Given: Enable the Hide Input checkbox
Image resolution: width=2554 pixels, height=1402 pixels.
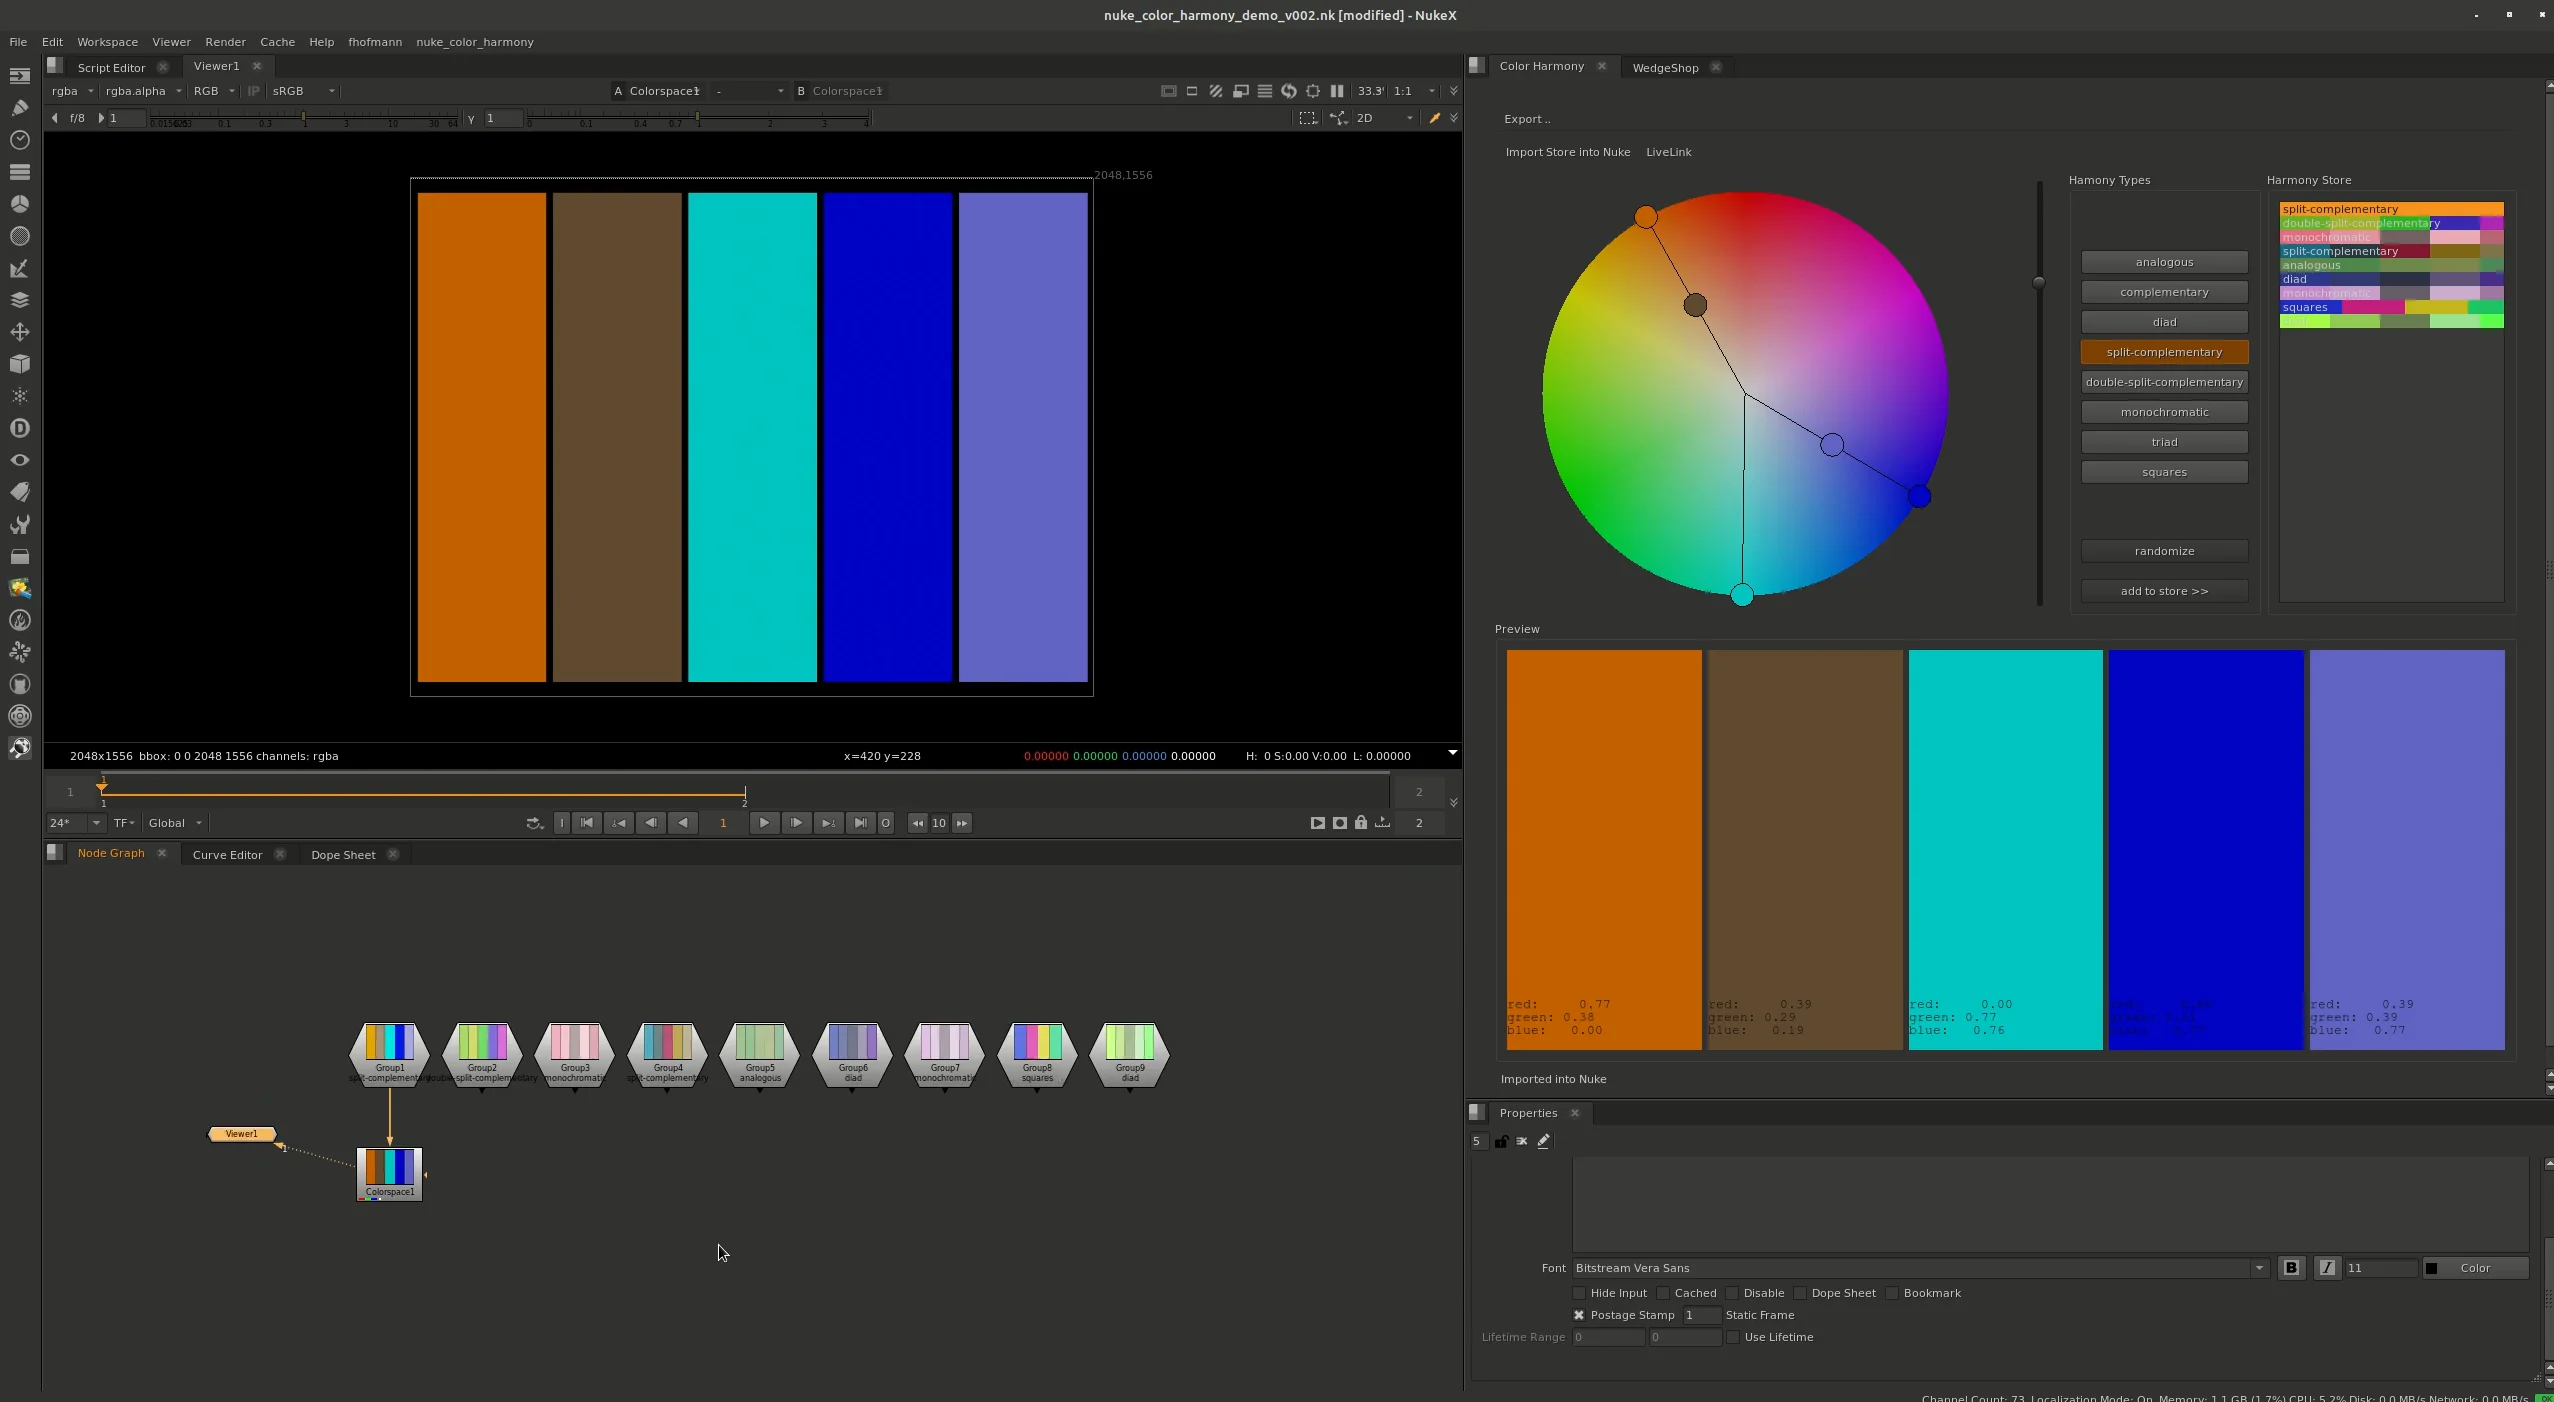Looking at the screenshot, I should point(1580,1292).
